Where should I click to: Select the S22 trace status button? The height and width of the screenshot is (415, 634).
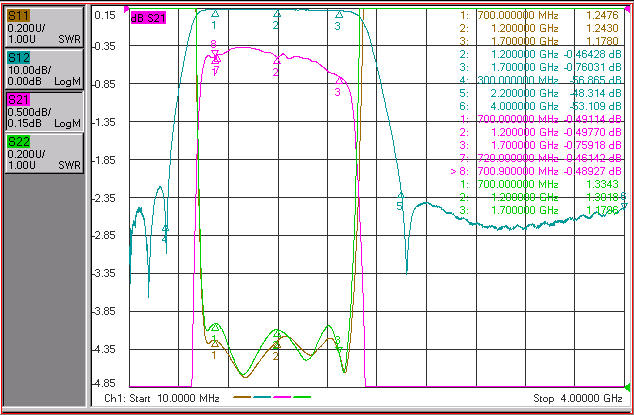44,153
